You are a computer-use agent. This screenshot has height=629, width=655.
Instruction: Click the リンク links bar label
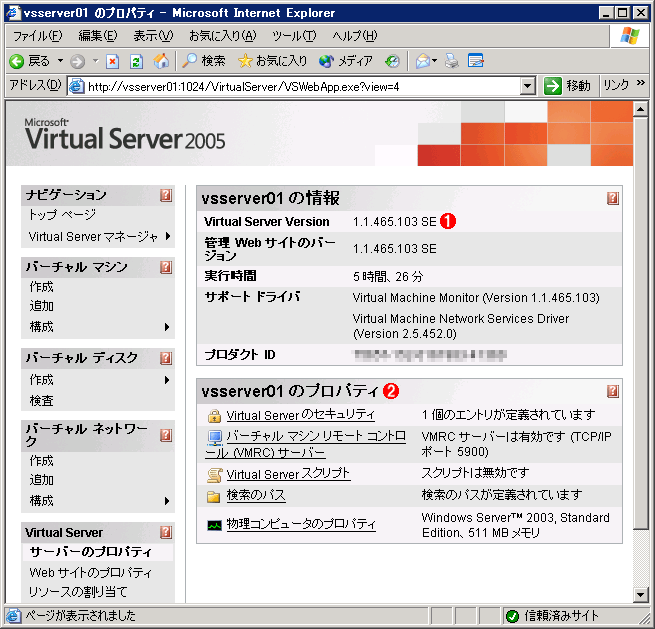616,85
